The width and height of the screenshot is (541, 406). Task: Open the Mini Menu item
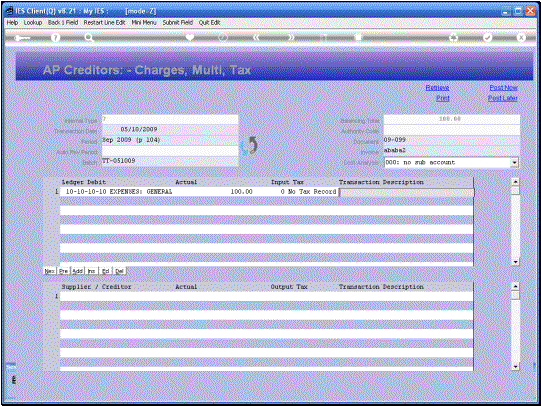[144, 22]
